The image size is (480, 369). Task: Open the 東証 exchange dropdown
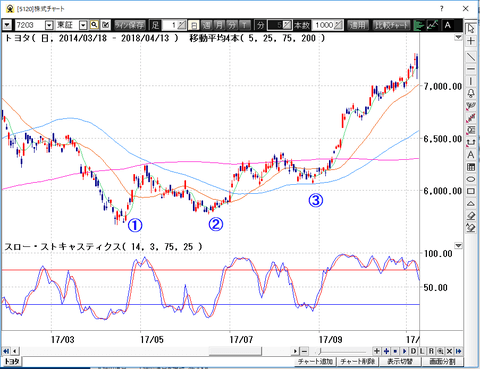(x=83, y=25)
